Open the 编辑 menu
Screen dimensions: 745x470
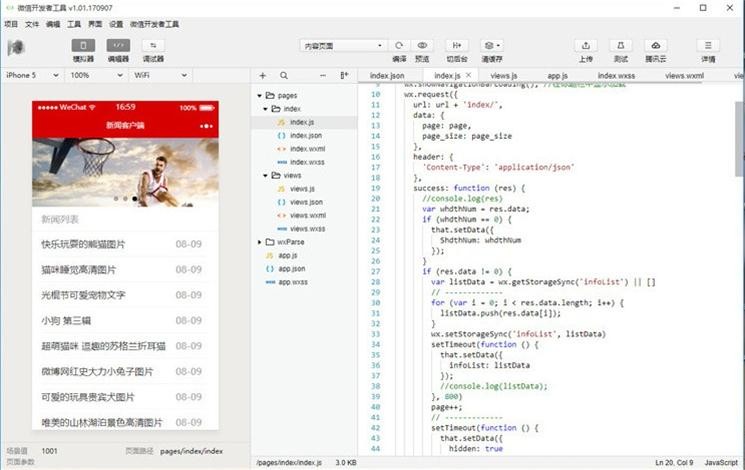coord(53,24)
